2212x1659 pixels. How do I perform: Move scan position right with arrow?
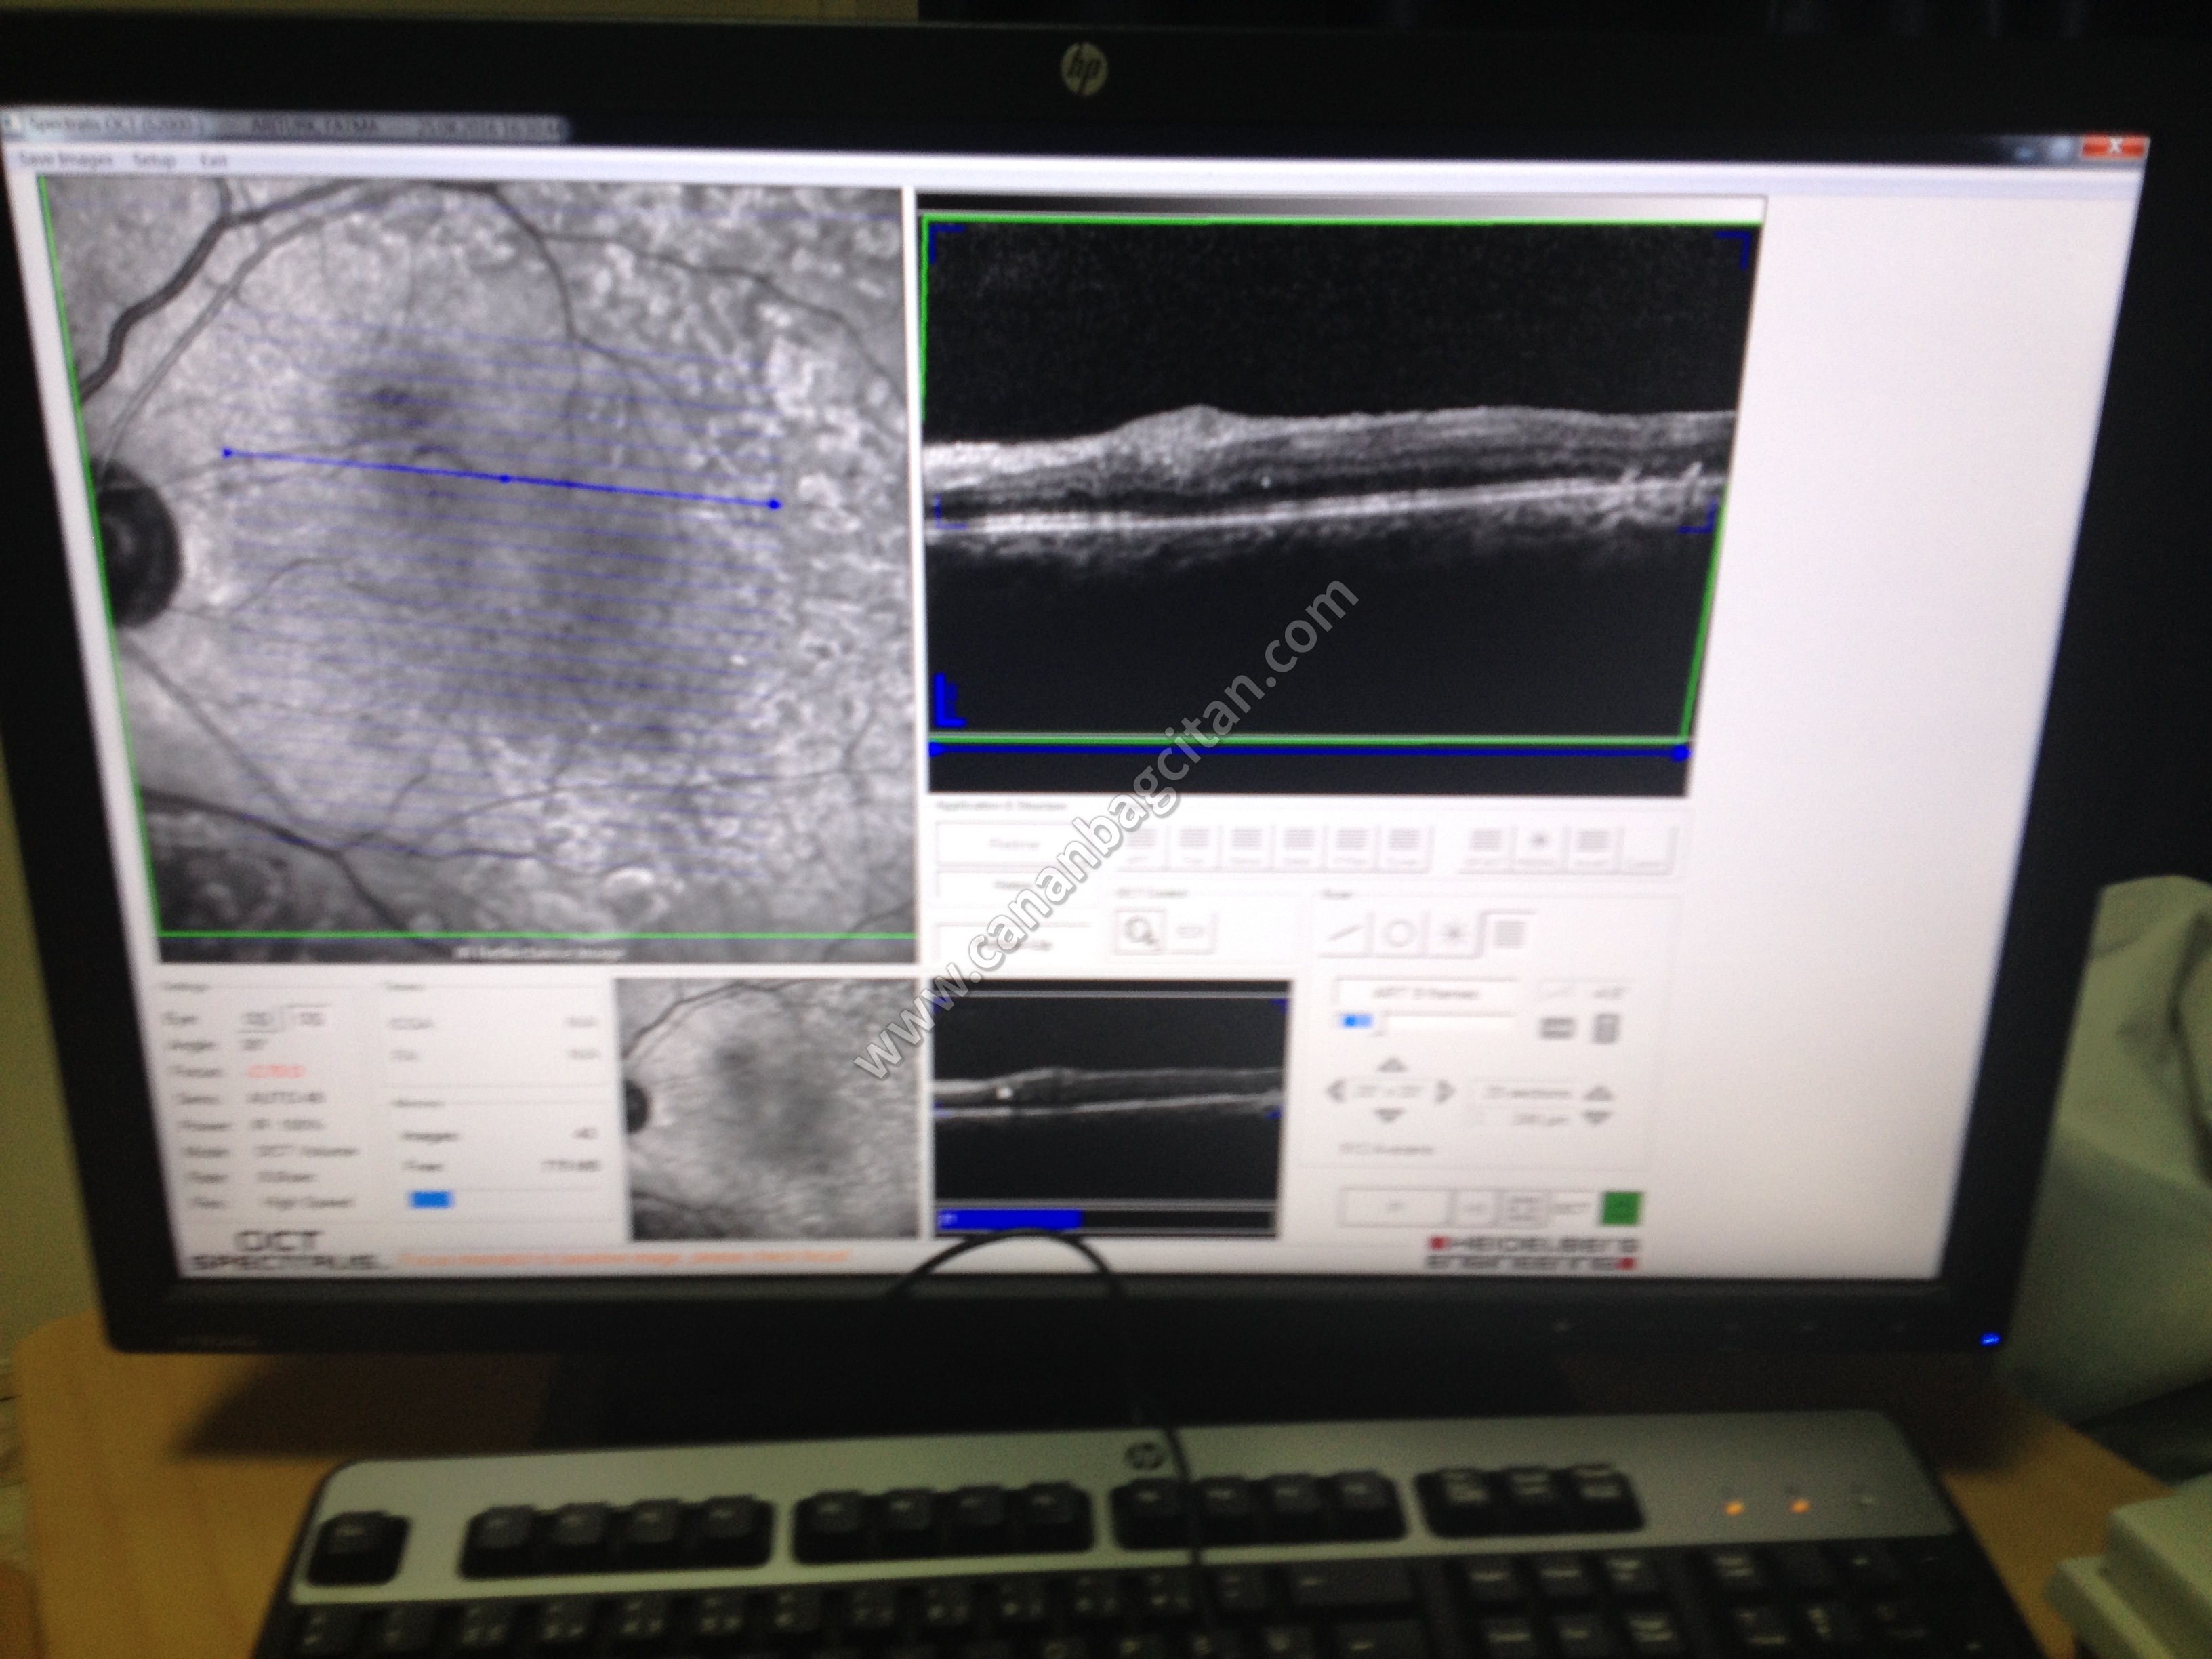coord(1444,1091)
